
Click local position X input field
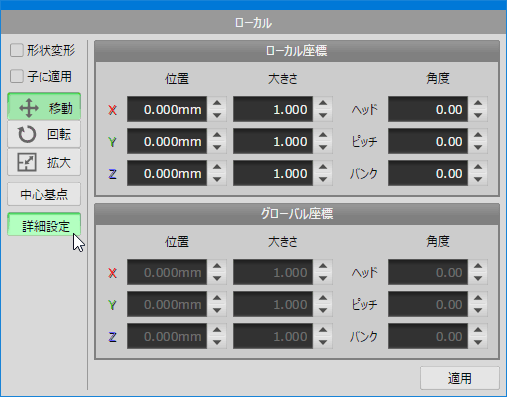pyautogui.click(x=167, y=109)
